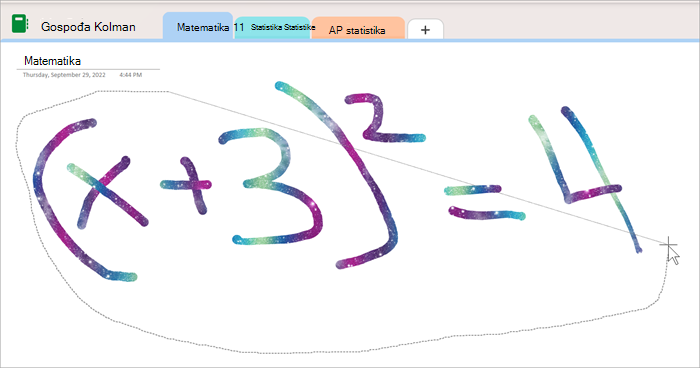Screen dimensions: 700x368
Task: Click the green notebook icon
Action: (20, 24)
